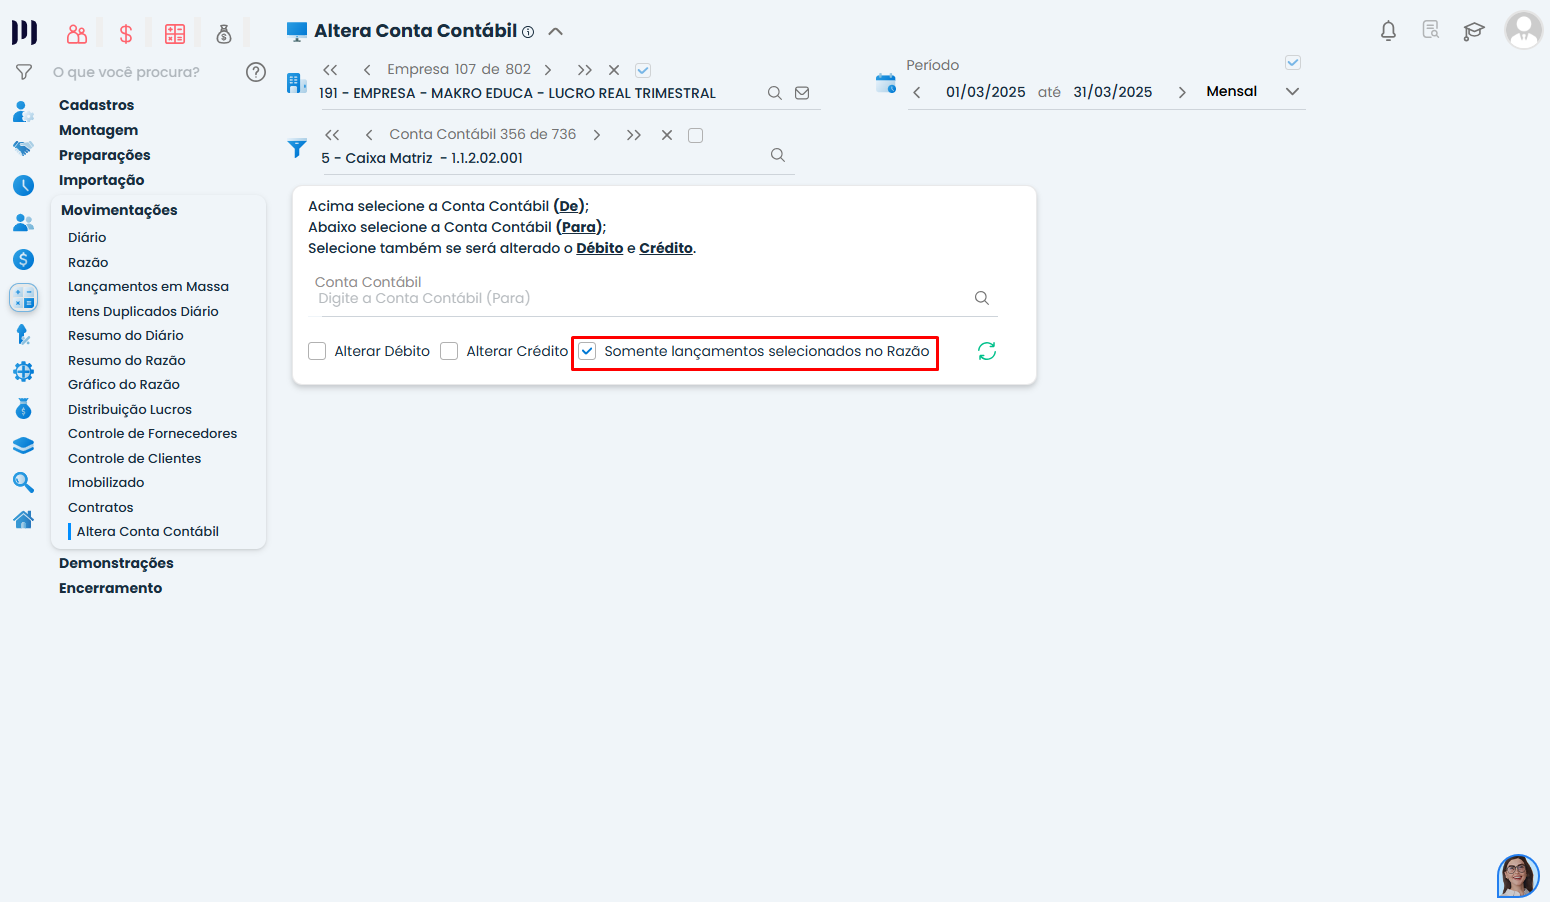Image resolution: width=1550 pixels, height=902 pixels.
Task: Click the home sidebar icon
Action: [23, 519]
